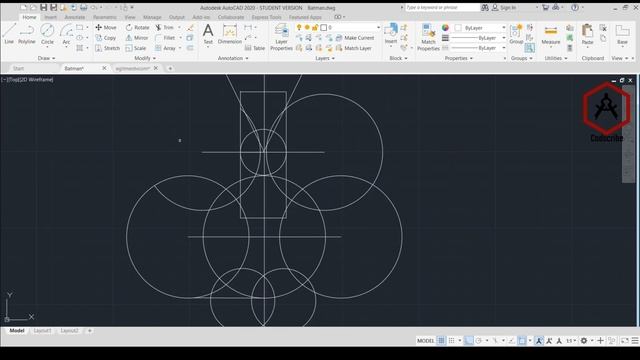The height and width of the screenshot is (360, 640).
Task: Click the search binoculars icon
Action: [x=485, y=7]
